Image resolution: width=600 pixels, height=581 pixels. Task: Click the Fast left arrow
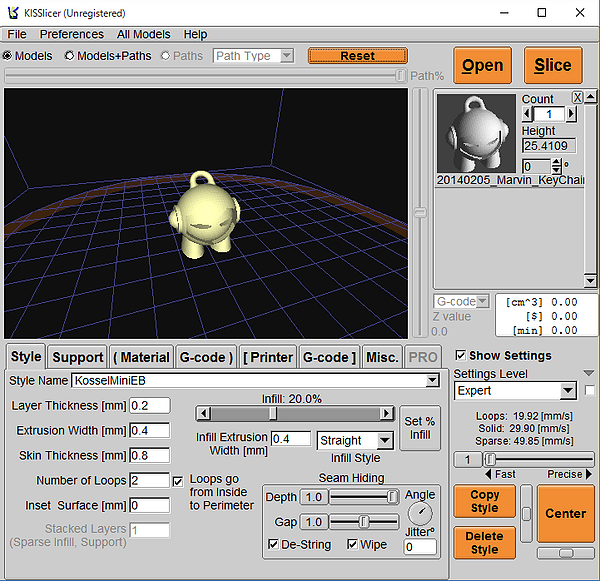pyautogui.click(x=488, y=474)
